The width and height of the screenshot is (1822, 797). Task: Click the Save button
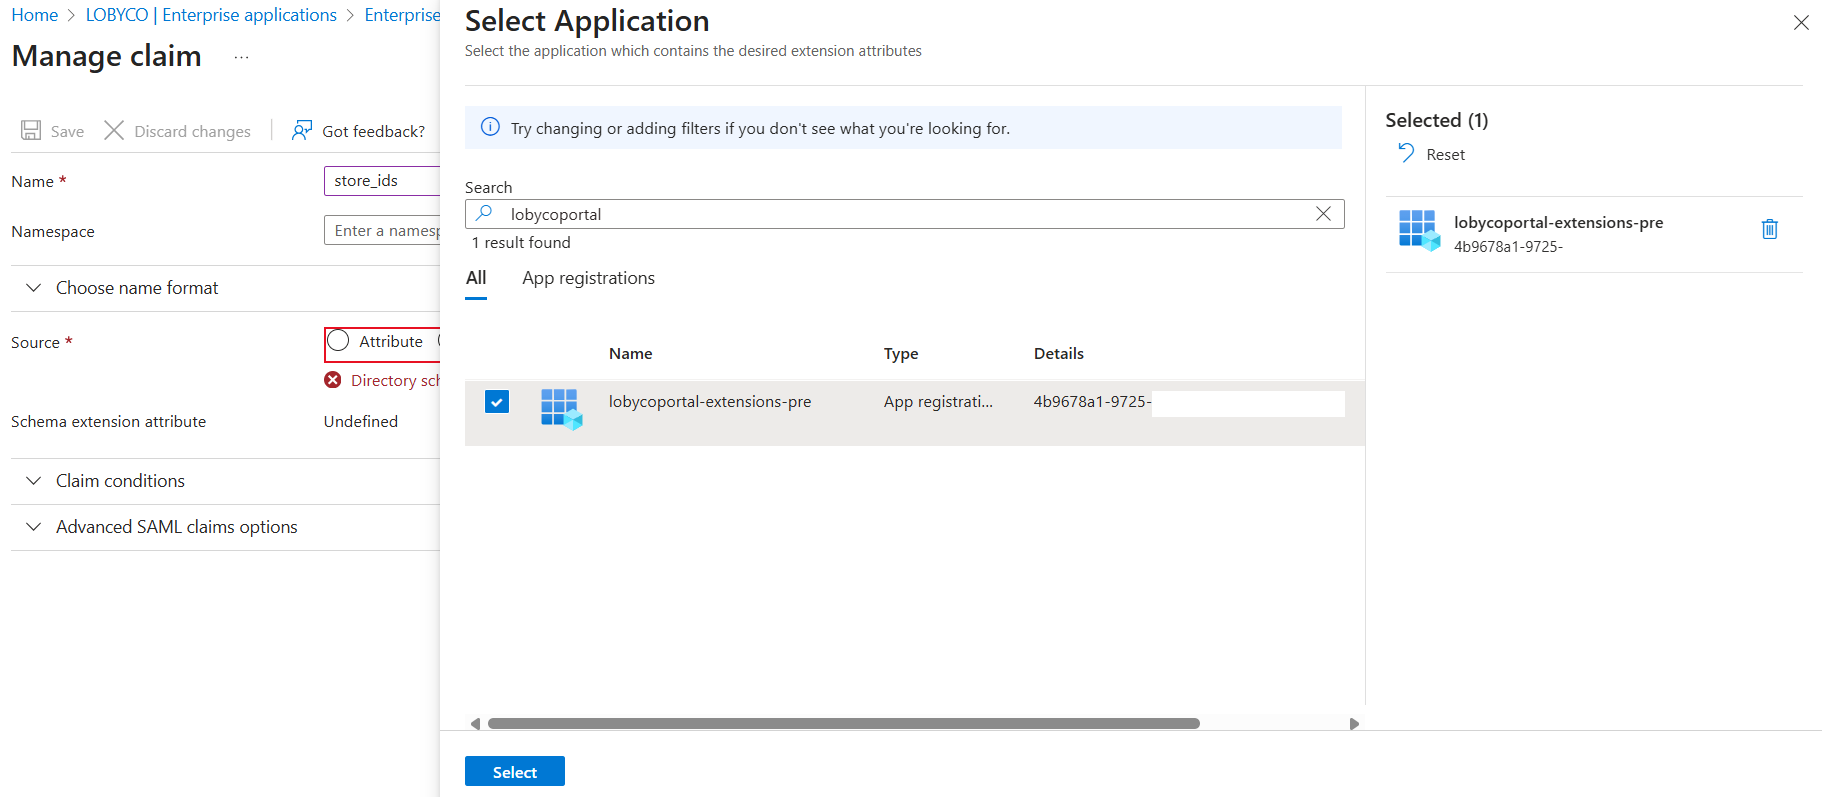[x=53, y=131]
